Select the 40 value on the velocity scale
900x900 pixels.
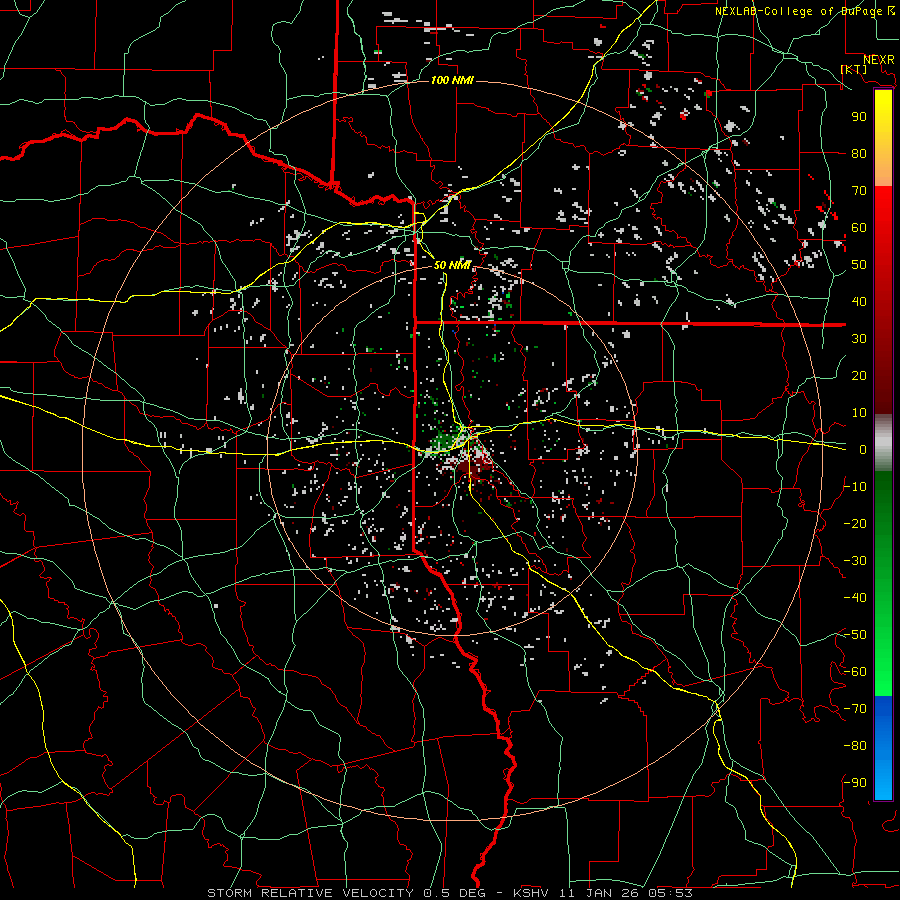point(859,302)
